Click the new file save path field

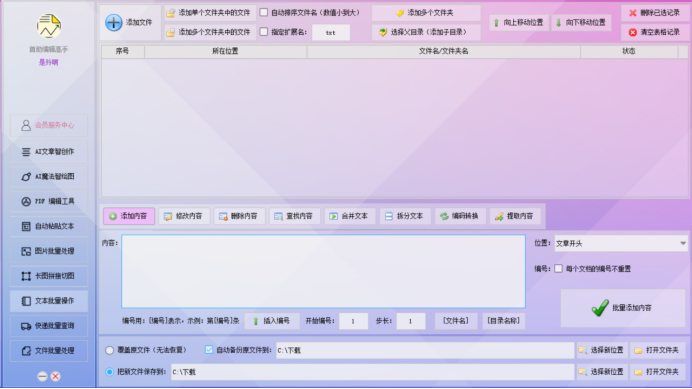pos(372,372)
